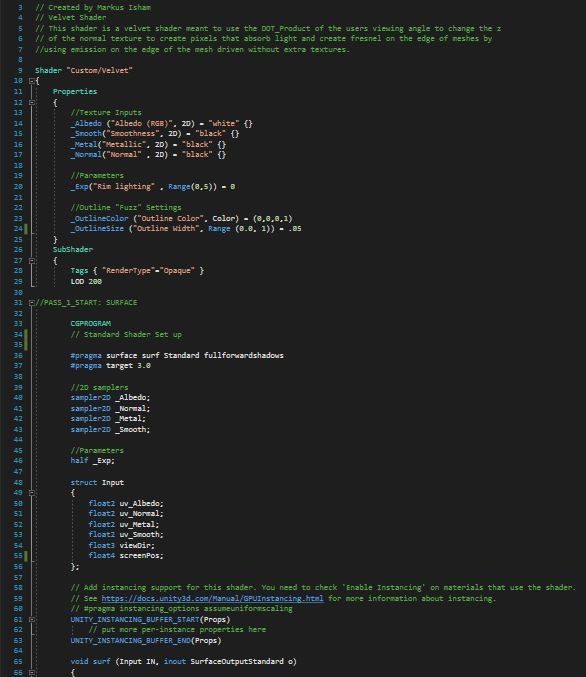The width and height of the screenshot is (586, 677).
Task: Click the 'sampler2D _Smooth;' declaration
Action: 111,430
